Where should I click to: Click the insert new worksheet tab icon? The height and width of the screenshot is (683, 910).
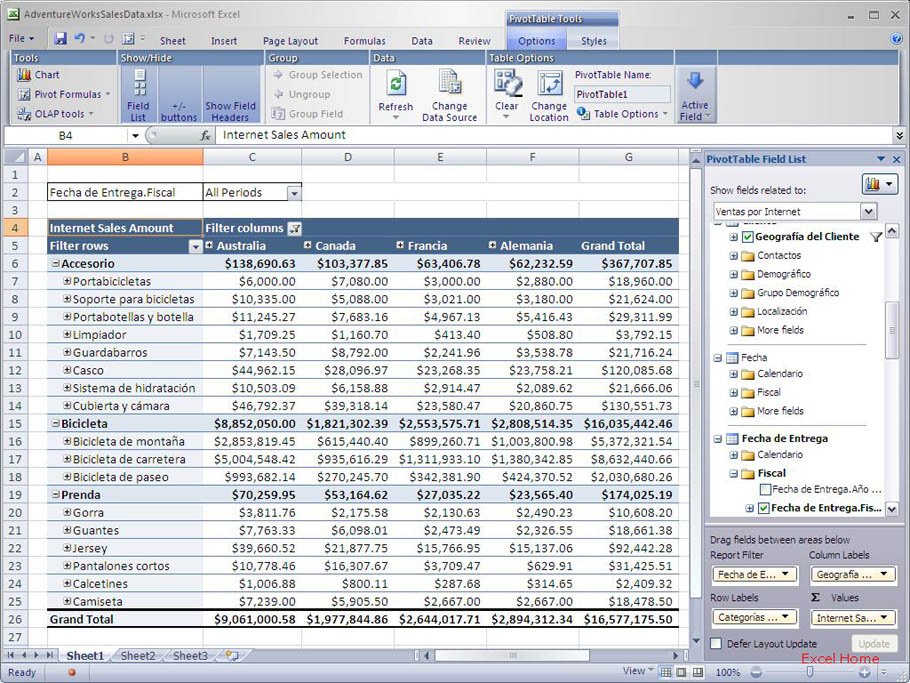click(232, 656)
